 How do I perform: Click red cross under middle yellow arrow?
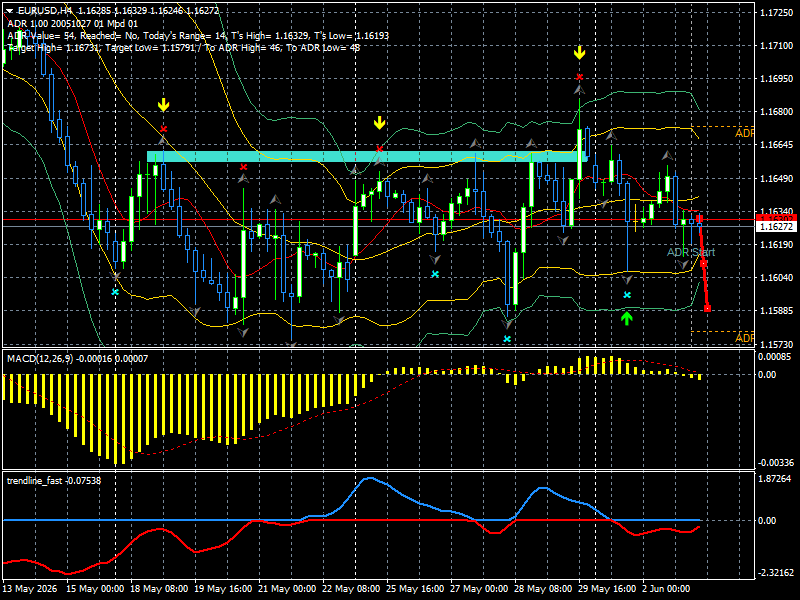pyautogui.click(x=379, y=148)
